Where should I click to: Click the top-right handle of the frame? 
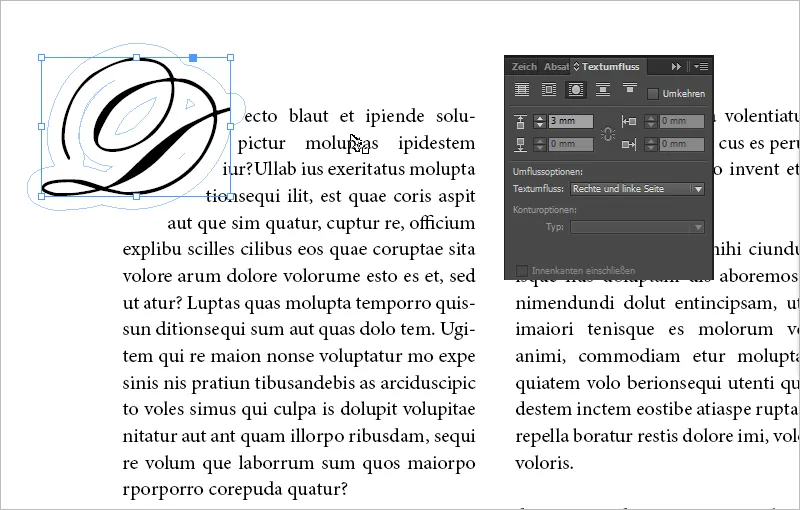point(231,58)
